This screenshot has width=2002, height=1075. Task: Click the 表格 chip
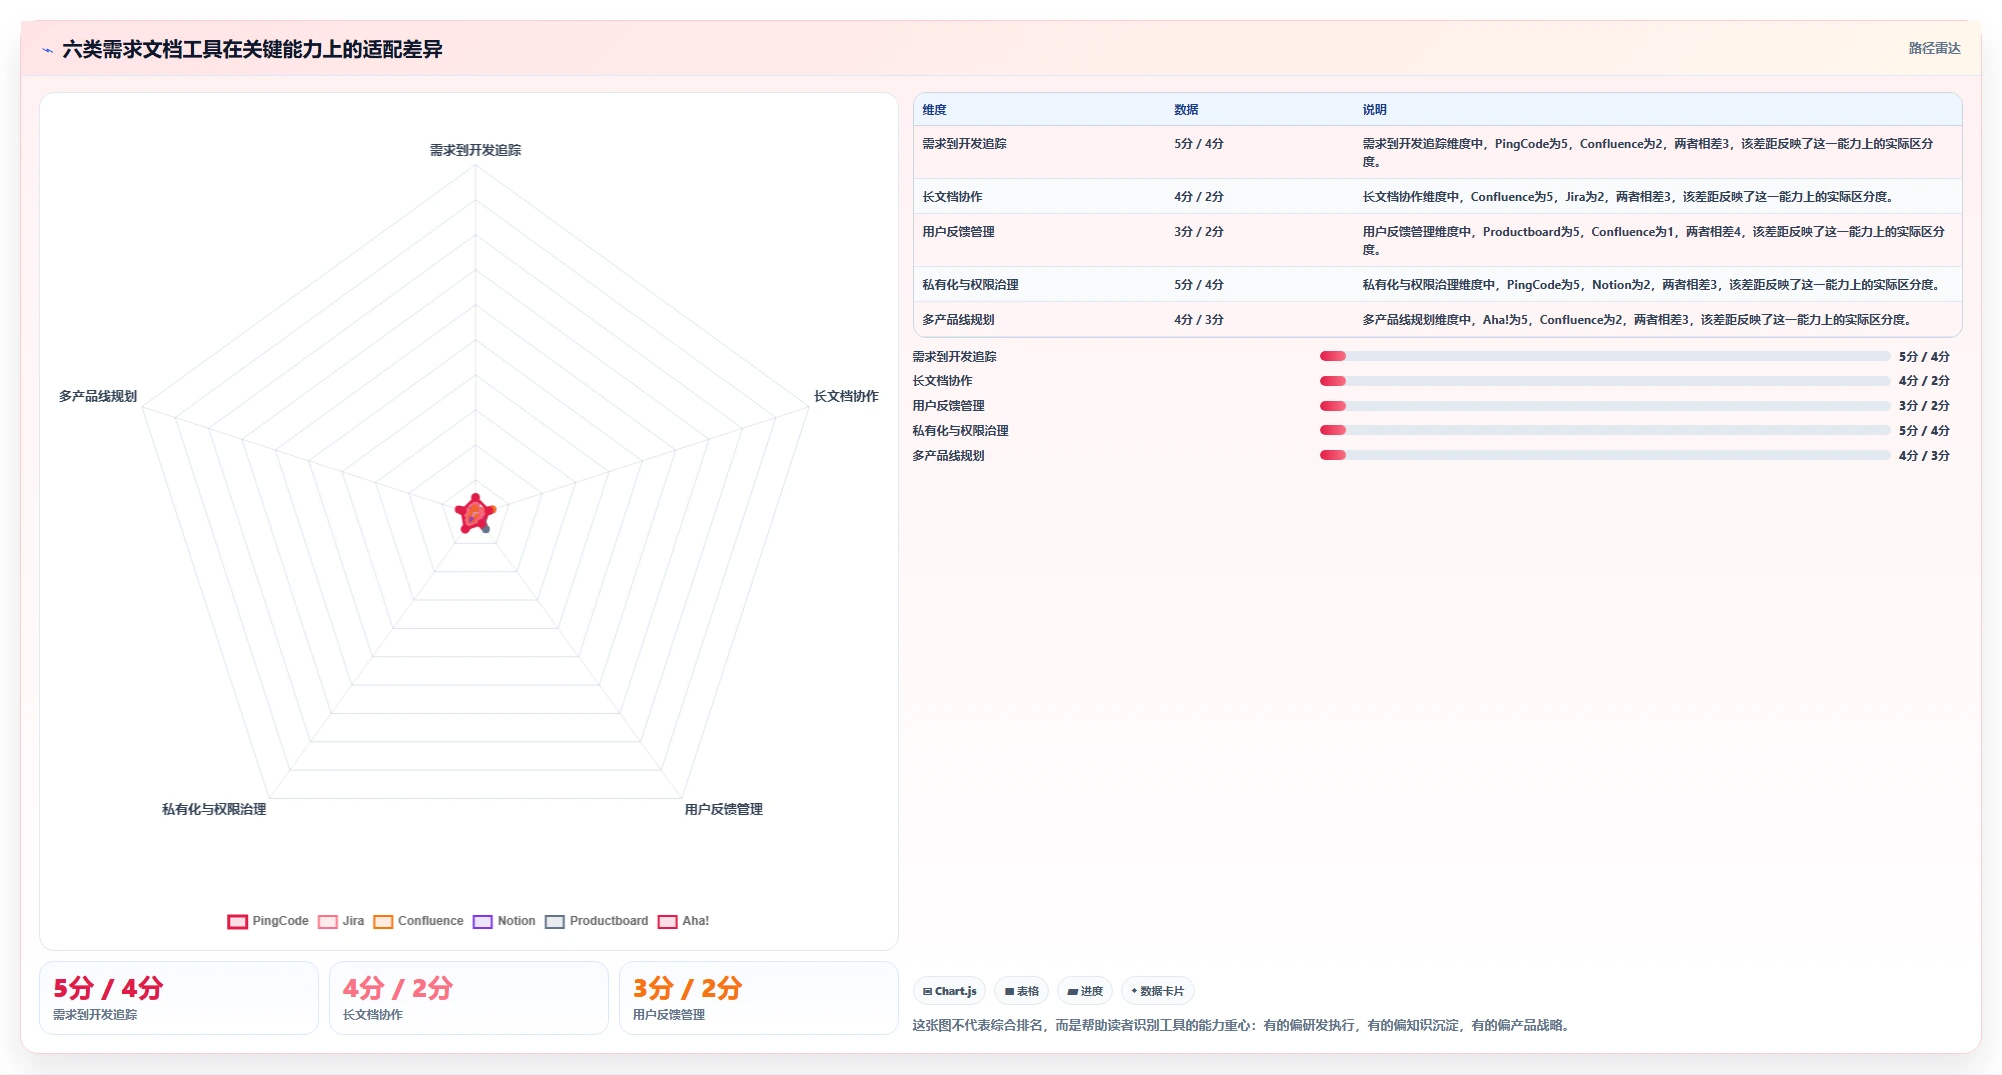pos(1021,991)
